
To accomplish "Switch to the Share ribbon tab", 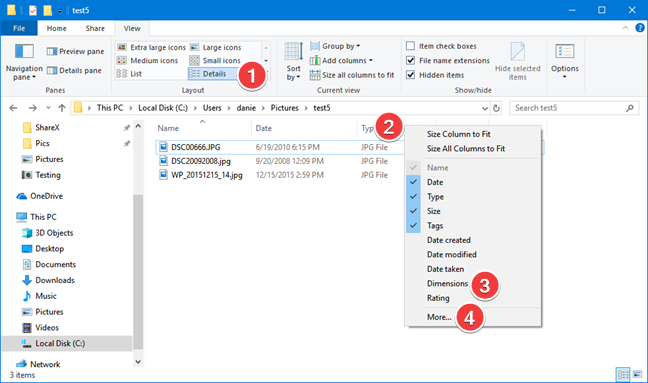I will [x=95, y=28].
